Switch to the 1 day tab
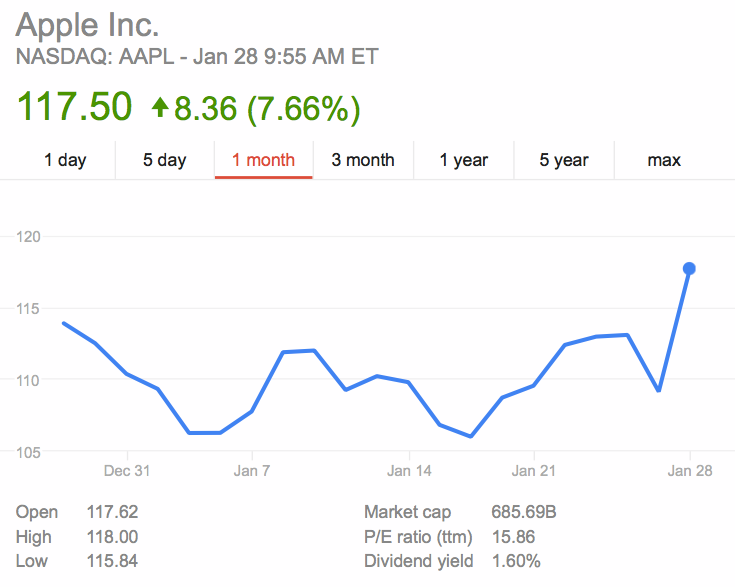735x587 pixels. [x=65, y=160]
